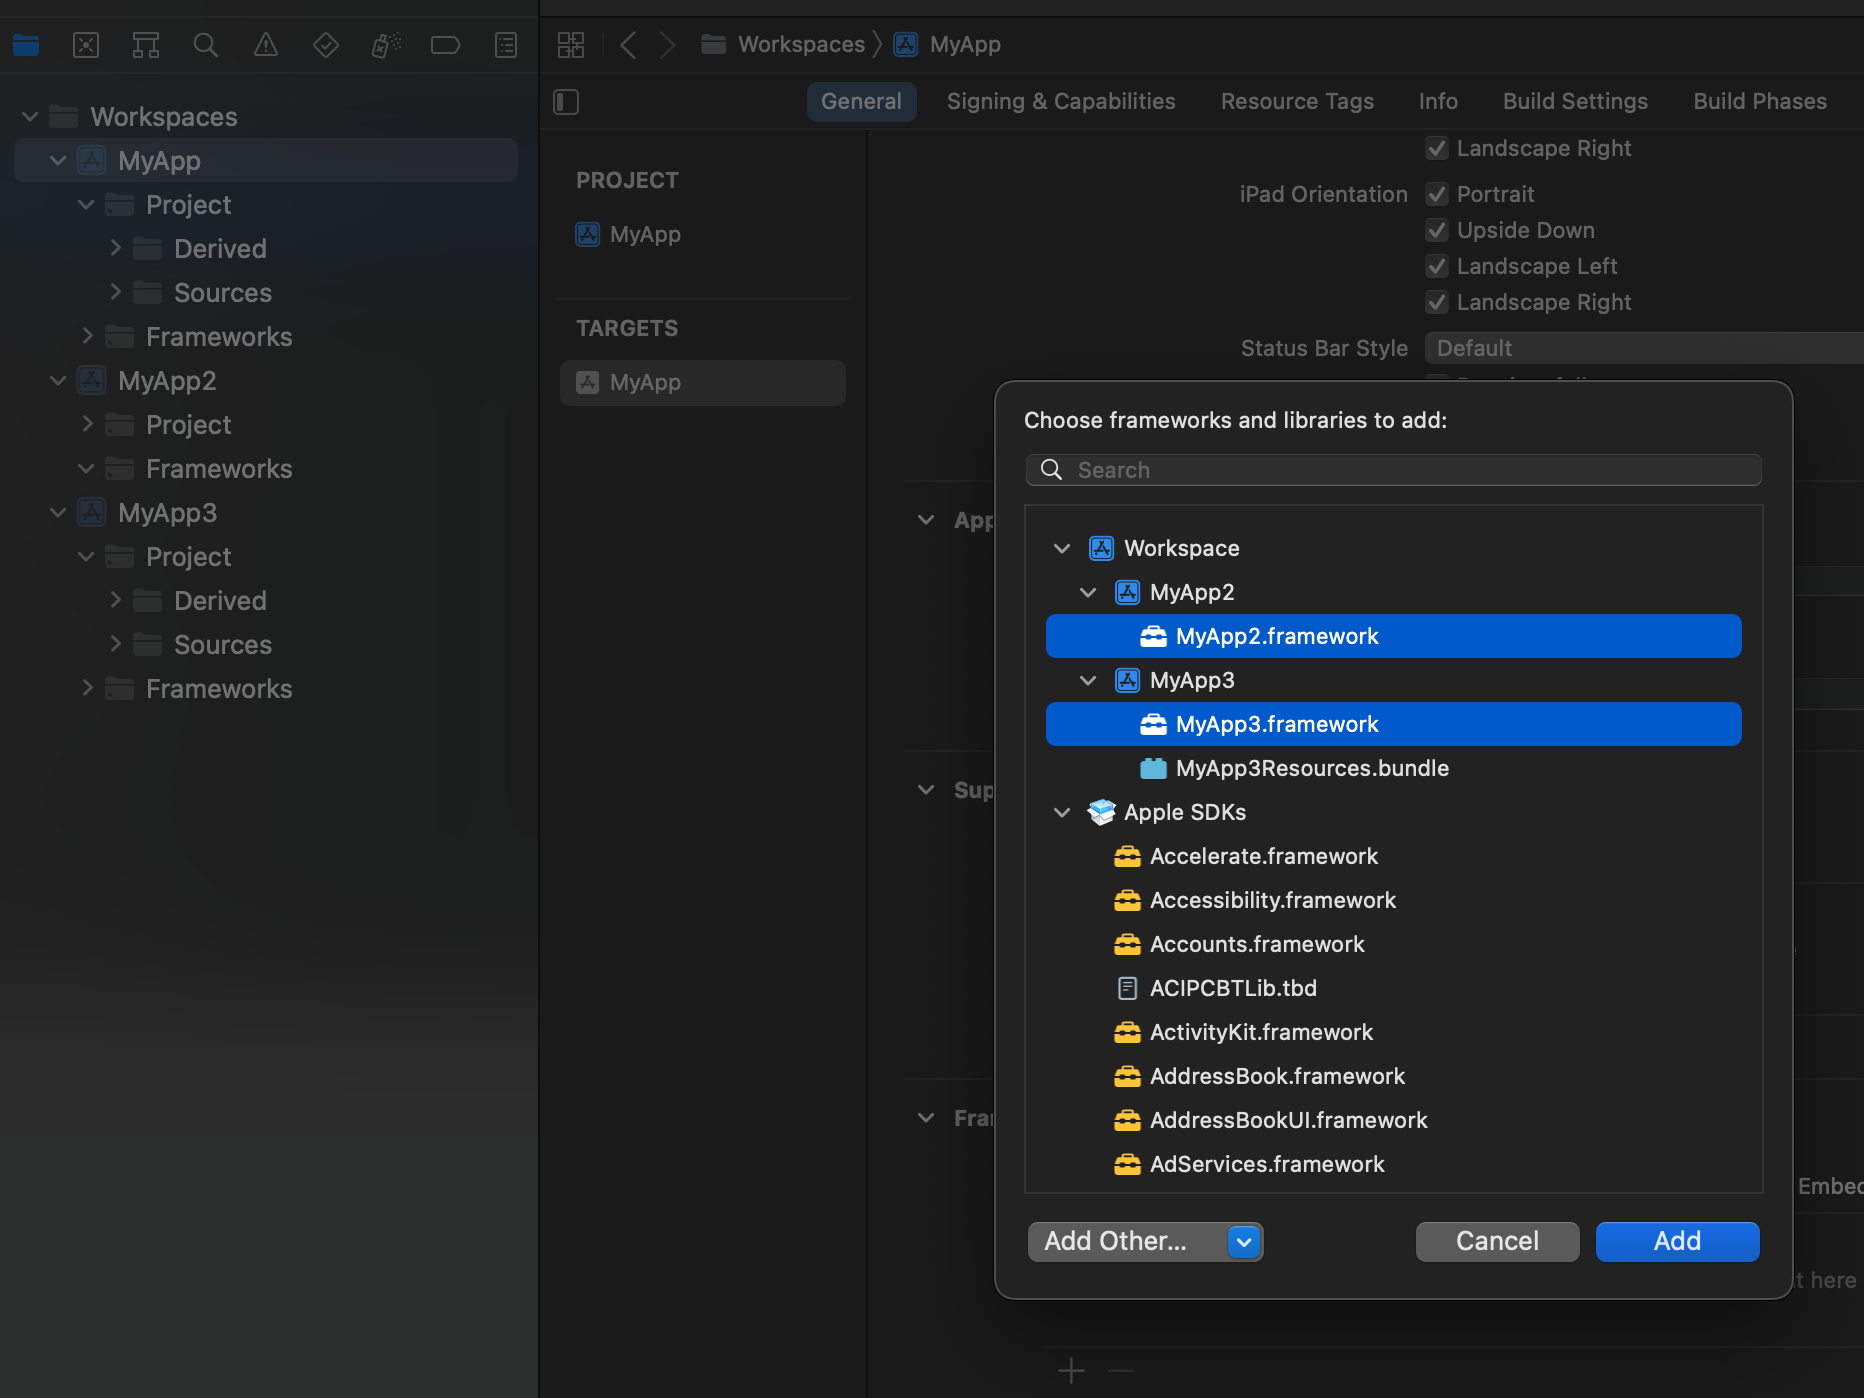The width and height of the screenshot is (1864, 1398).
Task: Open the Project navigator folder icon
Action: [26, 45]
